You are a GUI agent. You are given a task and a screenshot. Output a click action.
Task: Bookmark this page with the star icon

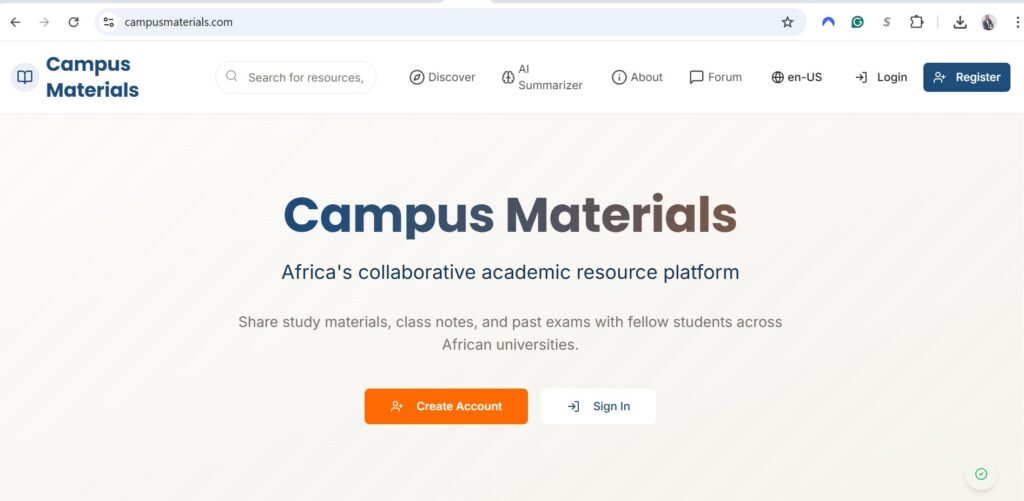point(787,22)
